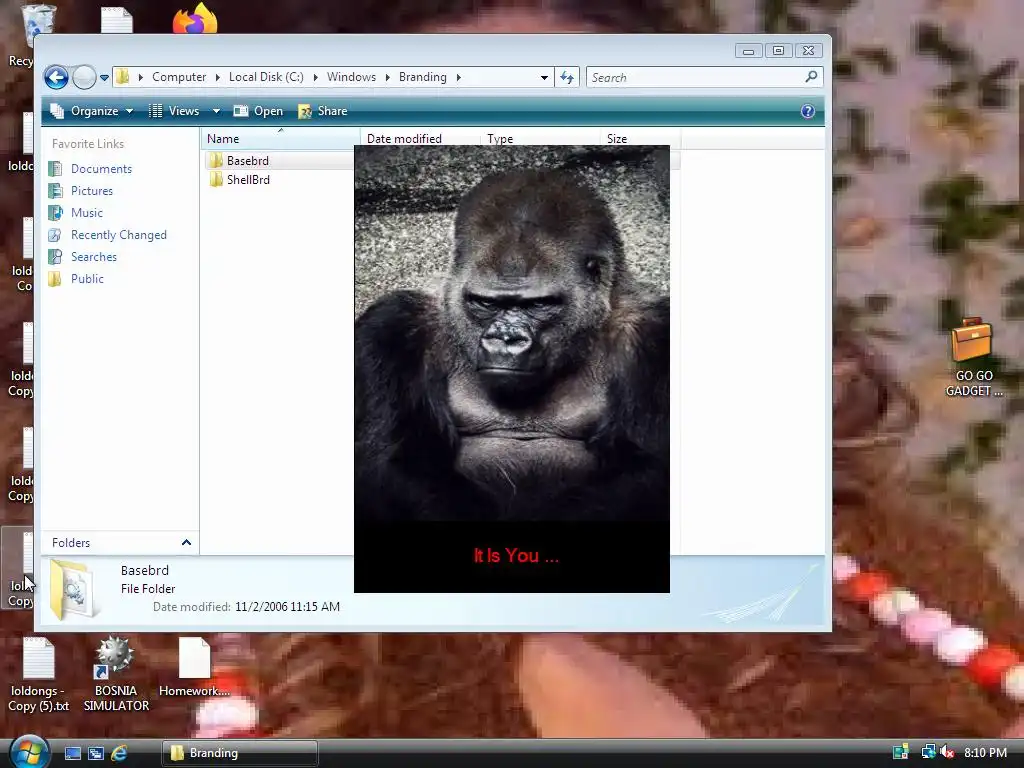This screenshot has width=1024, height=768.
Task: Select BOSNIA SIMULATOR desktop shortcut
Action: (x=116, y=674)
